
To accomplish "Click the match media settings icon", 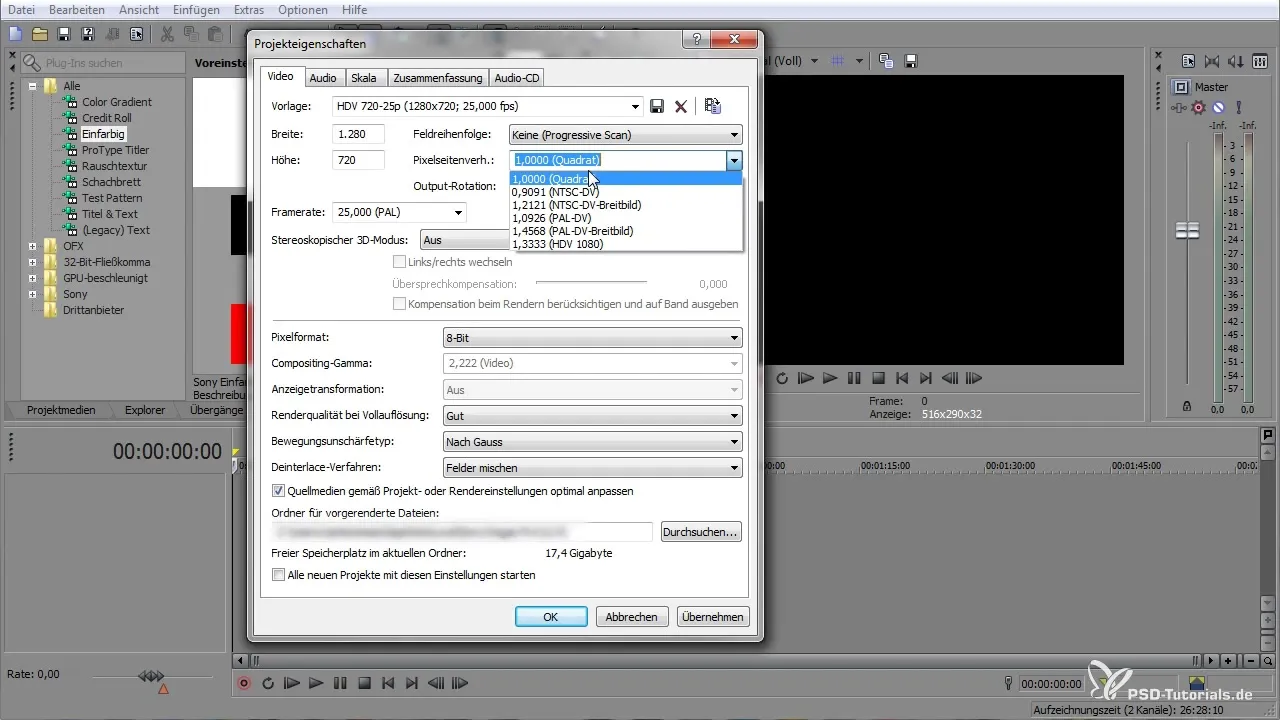I will tap(713, 106).
